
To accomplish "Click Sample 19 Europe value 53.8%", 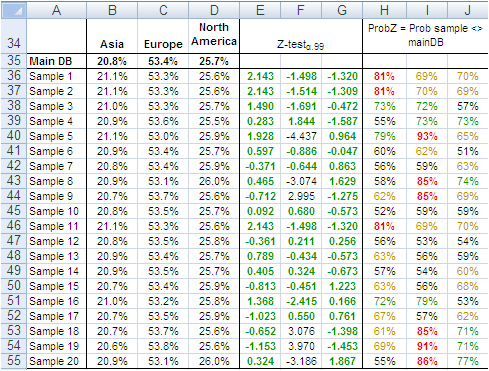I will (163, 346).
